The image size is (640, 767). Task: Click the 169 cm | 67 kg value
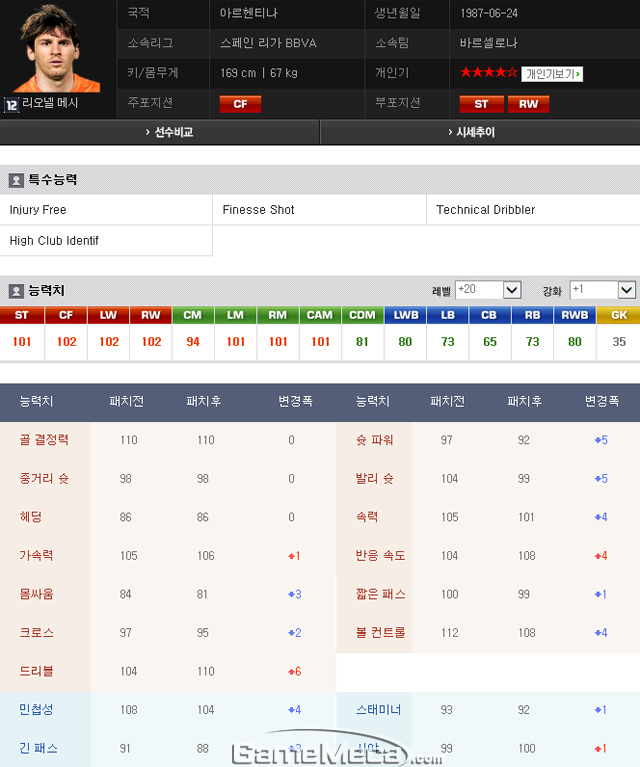pyautogui.click(x=259, y=73)
